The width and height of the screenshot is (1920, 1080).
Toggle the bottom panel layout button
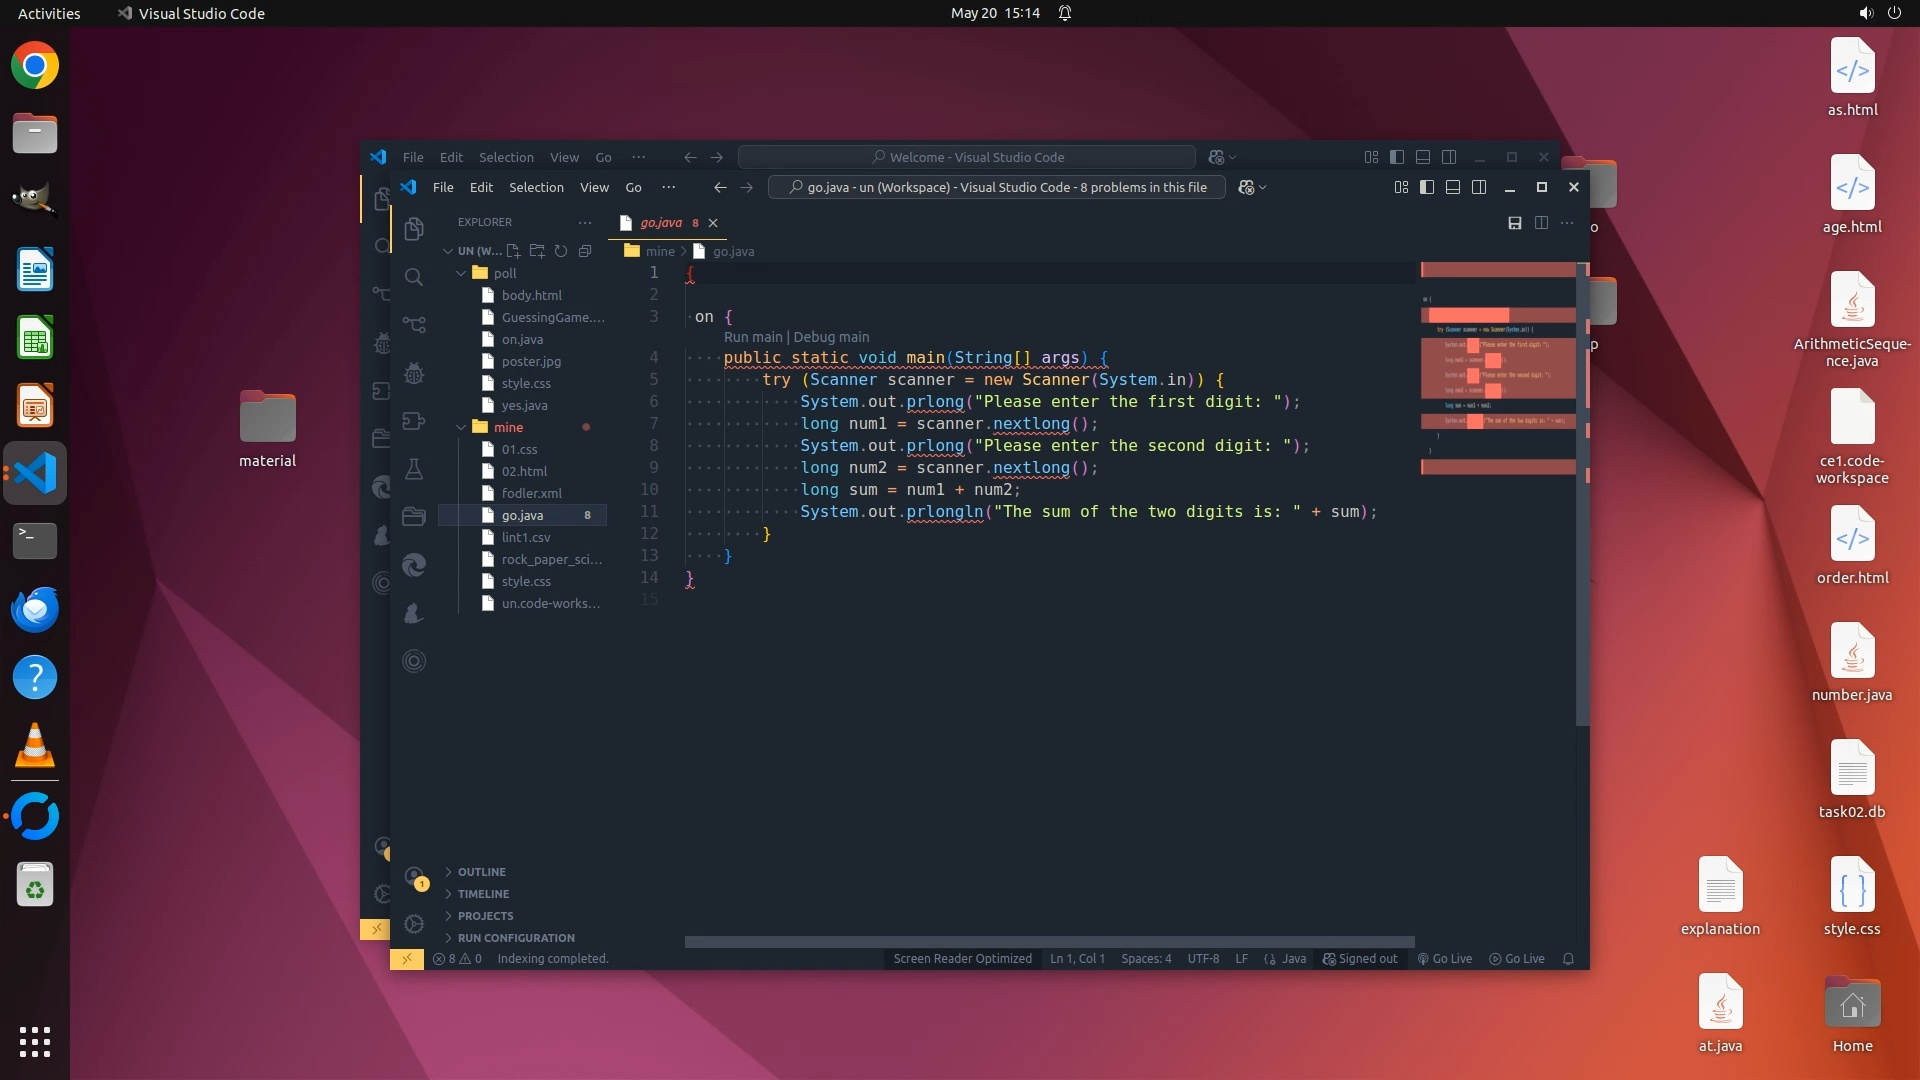1453,187
